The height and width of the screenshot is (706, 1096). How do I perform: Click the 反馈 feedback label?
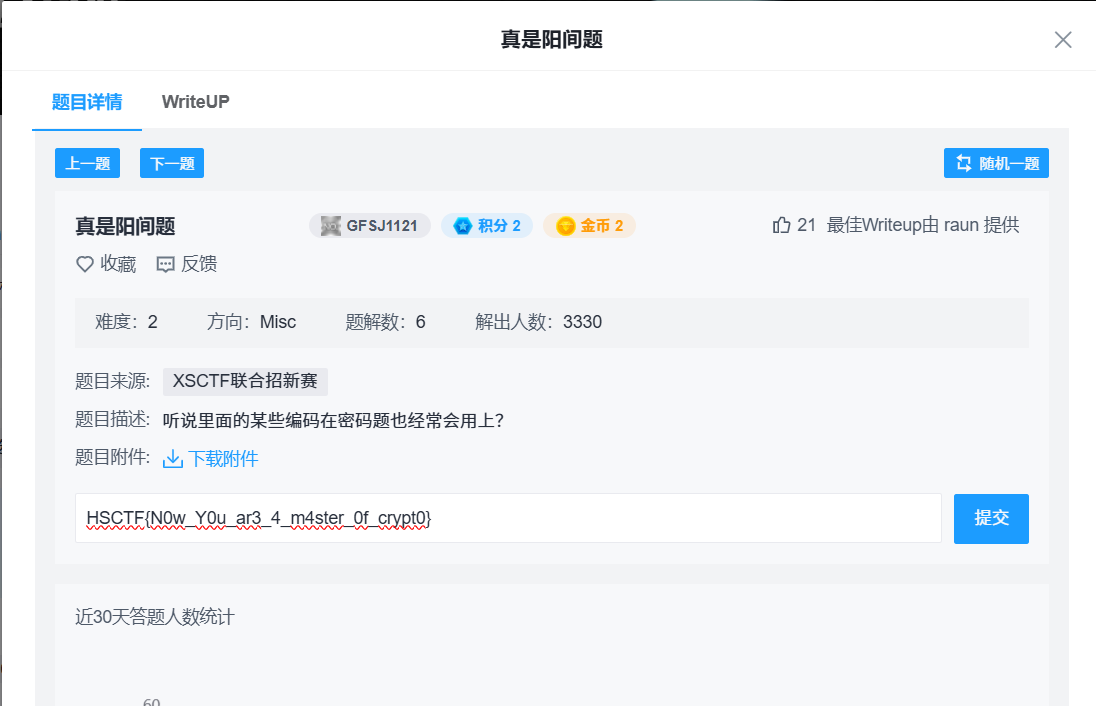pyautogui.click(x=199, y=264)
